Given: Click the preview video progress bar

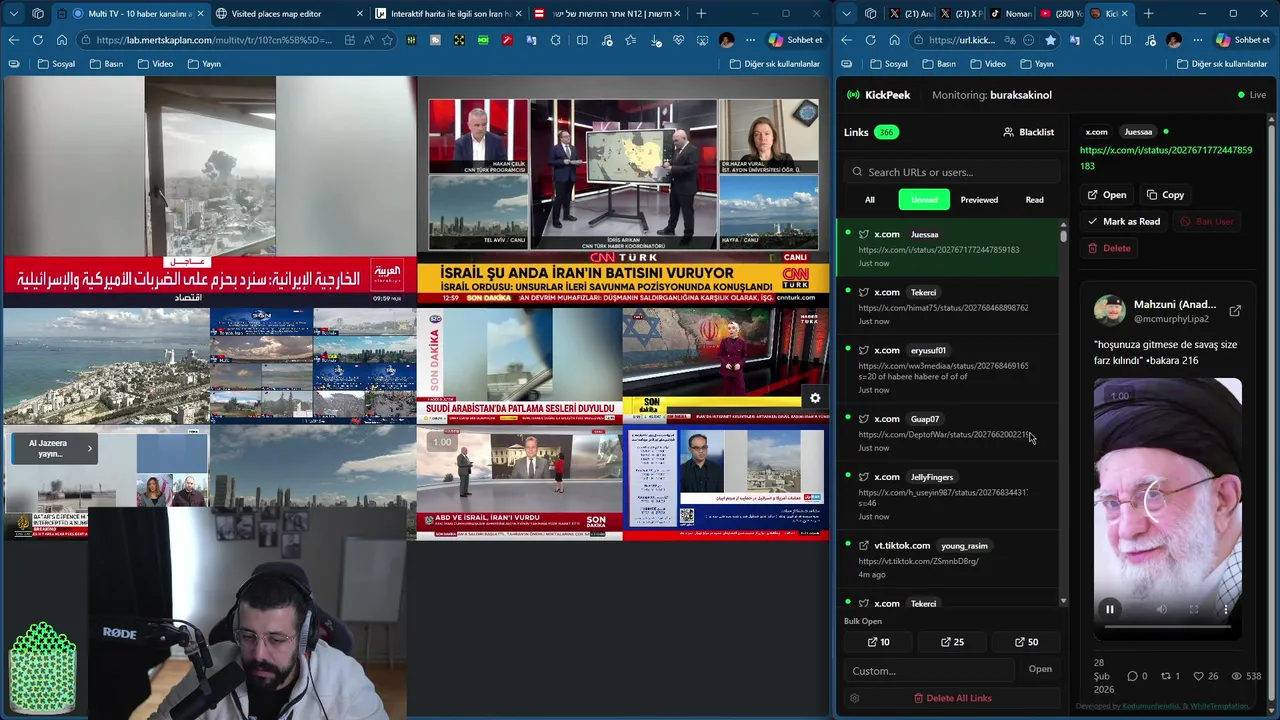Looking at the screenshot, I should (x=1167, y=627).
